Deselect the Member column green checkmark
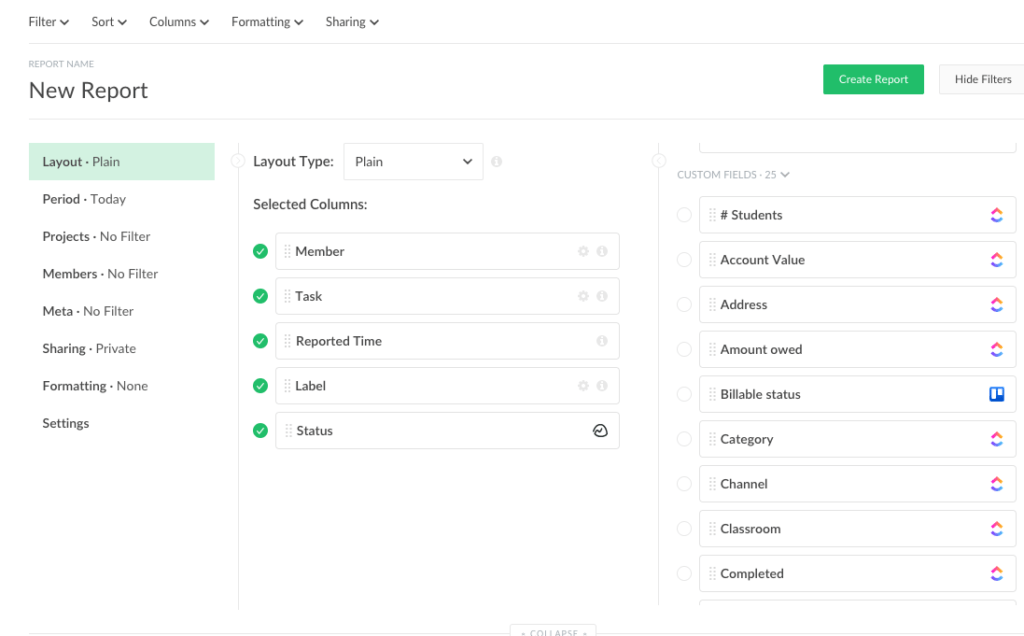 pyautogui.click(x=260, y=251)
